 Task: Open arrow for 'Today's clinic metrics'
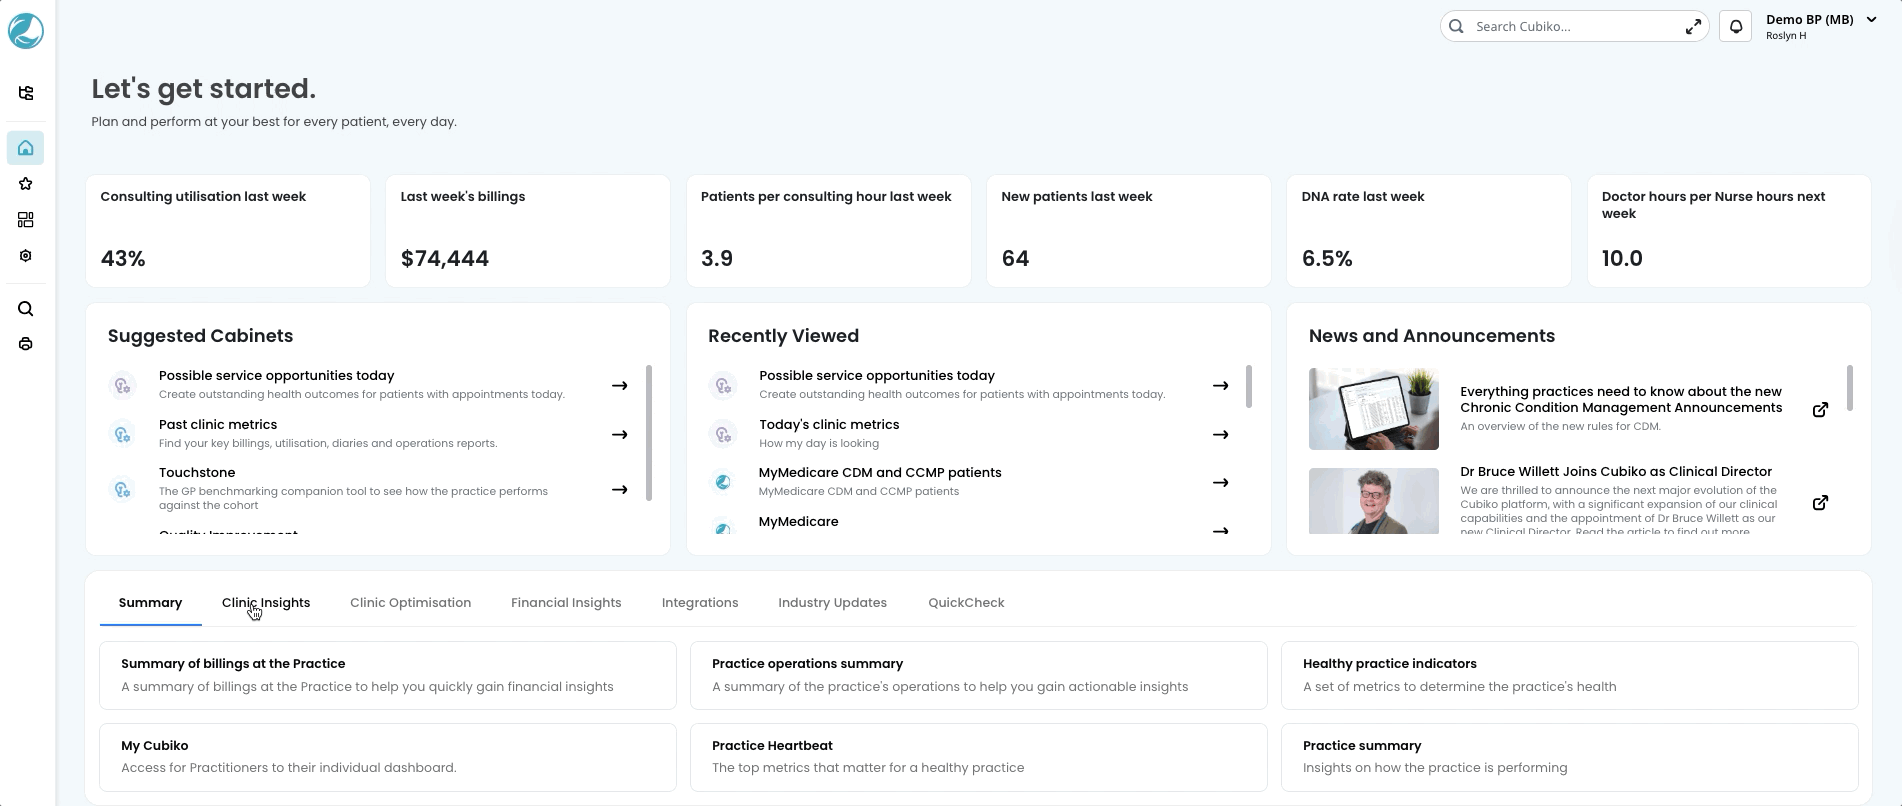click(1221, 435)
